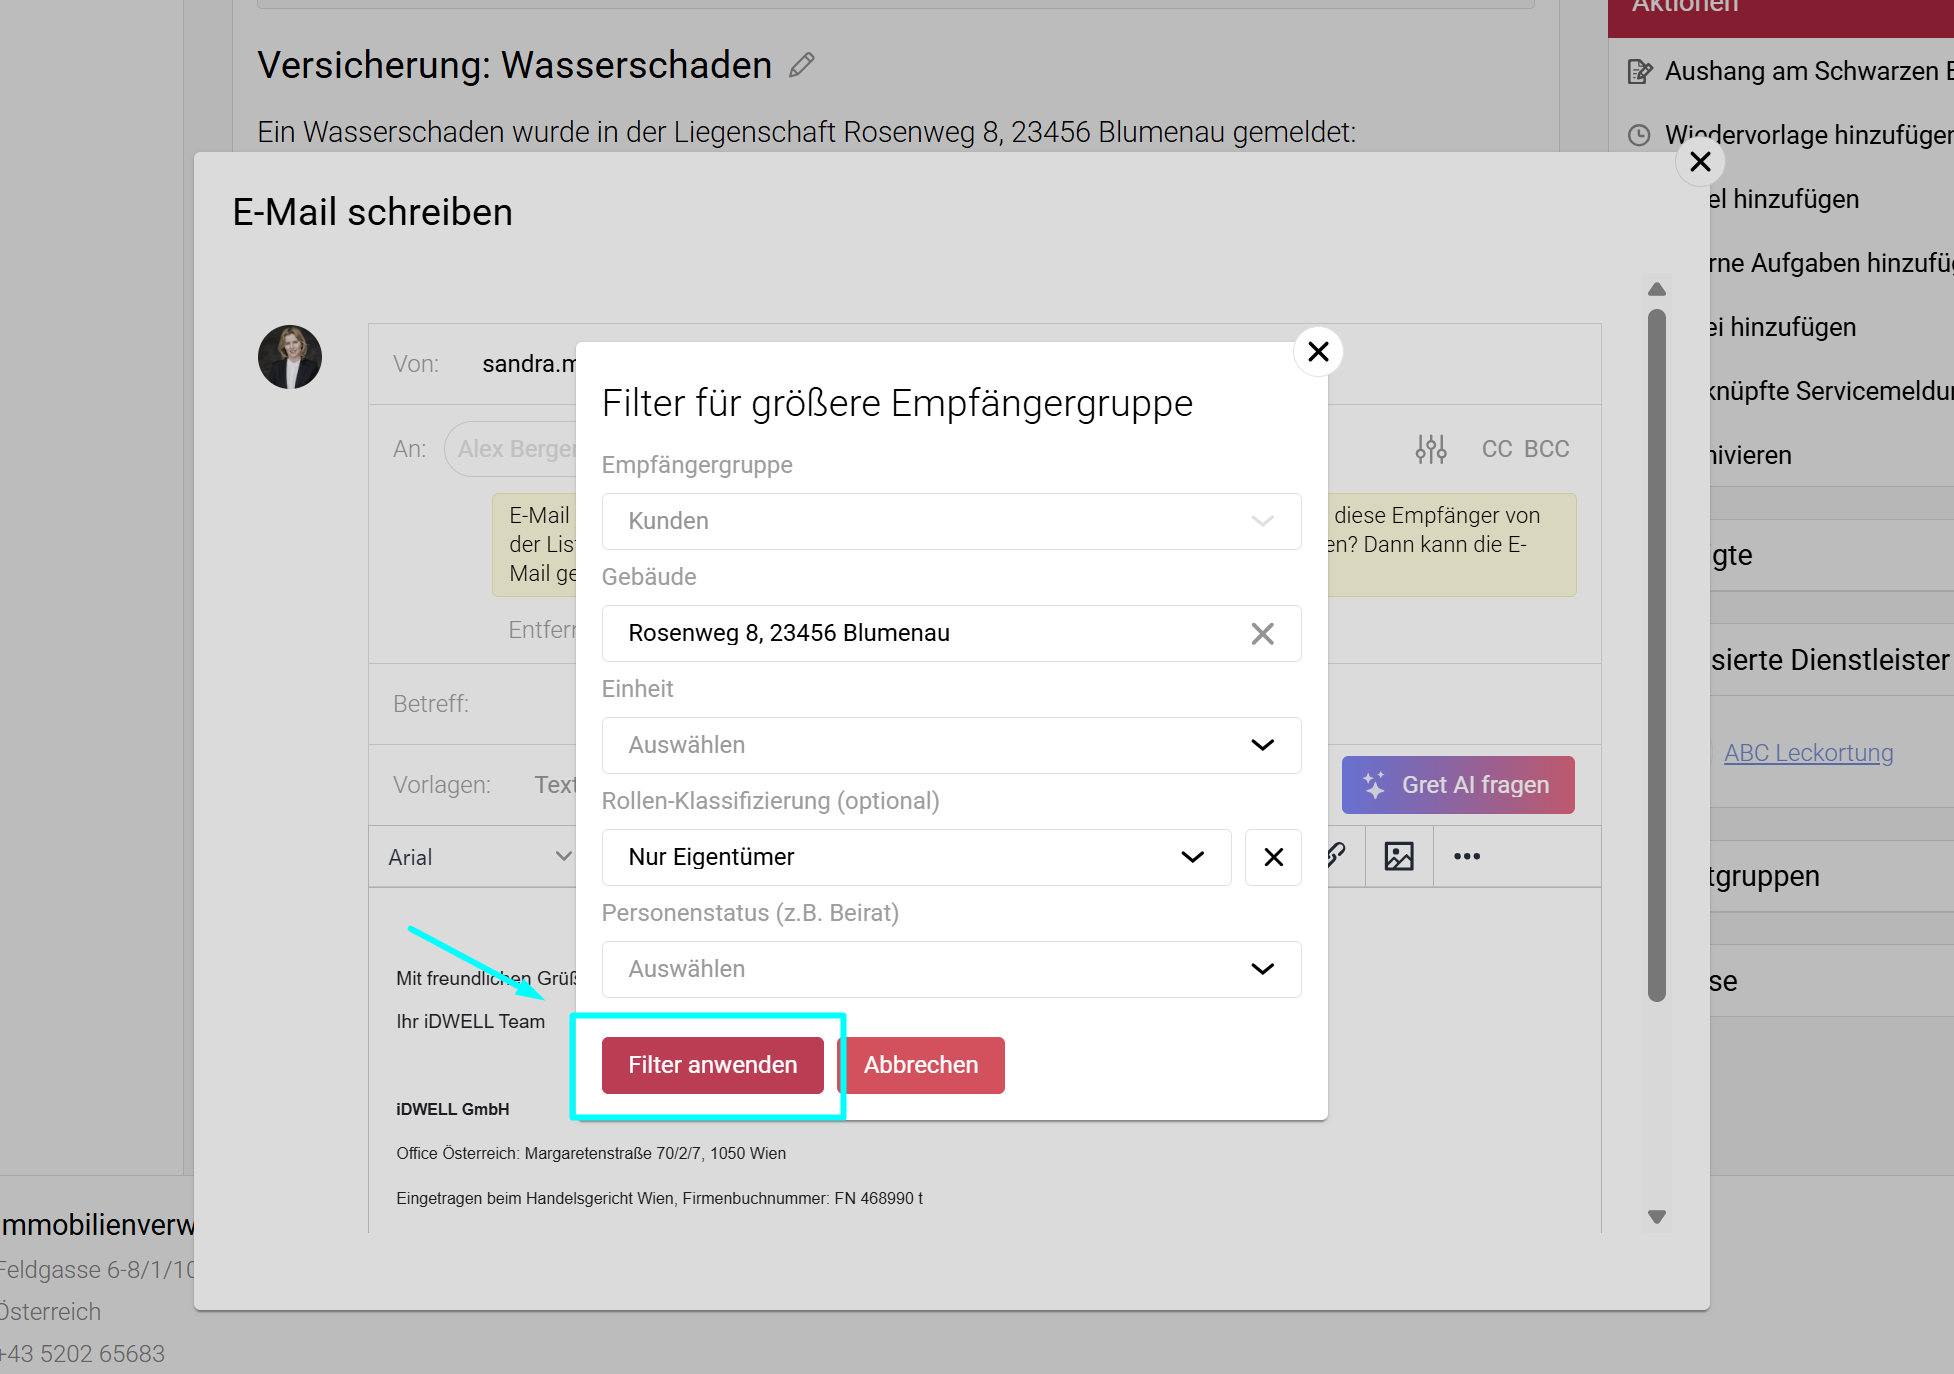Screen dimensions: 1954x1374
Task: Open the ABC Leckortung link
Action: click(x=1808, y=753)
